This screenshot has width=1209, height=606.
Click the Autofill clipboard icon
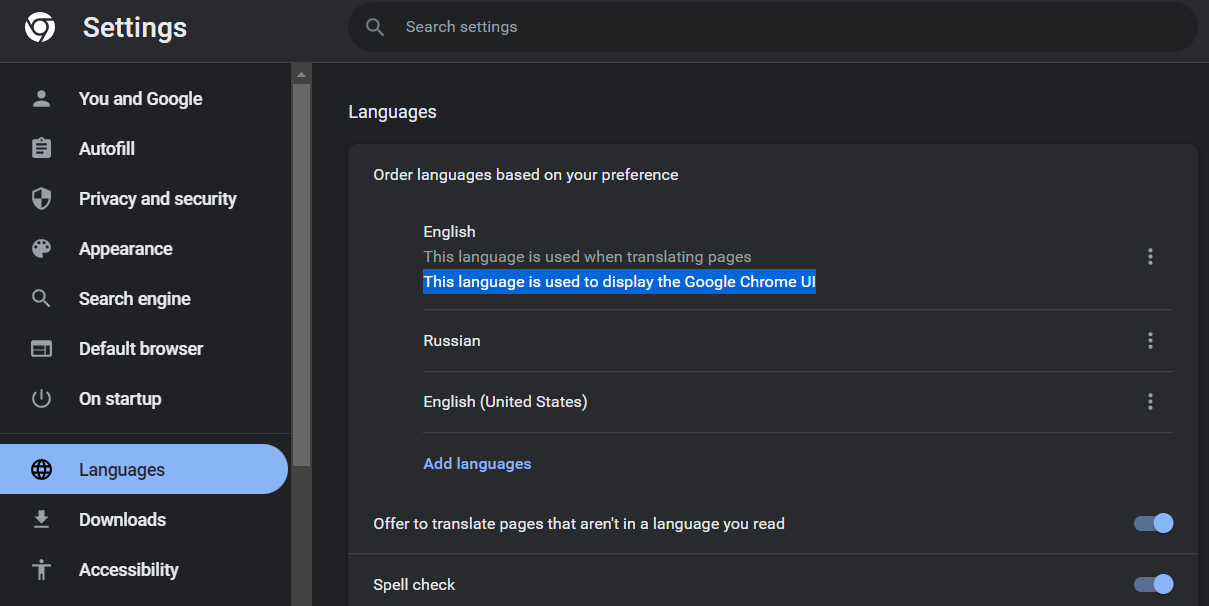pyautogui.click(x=41, y=149)
